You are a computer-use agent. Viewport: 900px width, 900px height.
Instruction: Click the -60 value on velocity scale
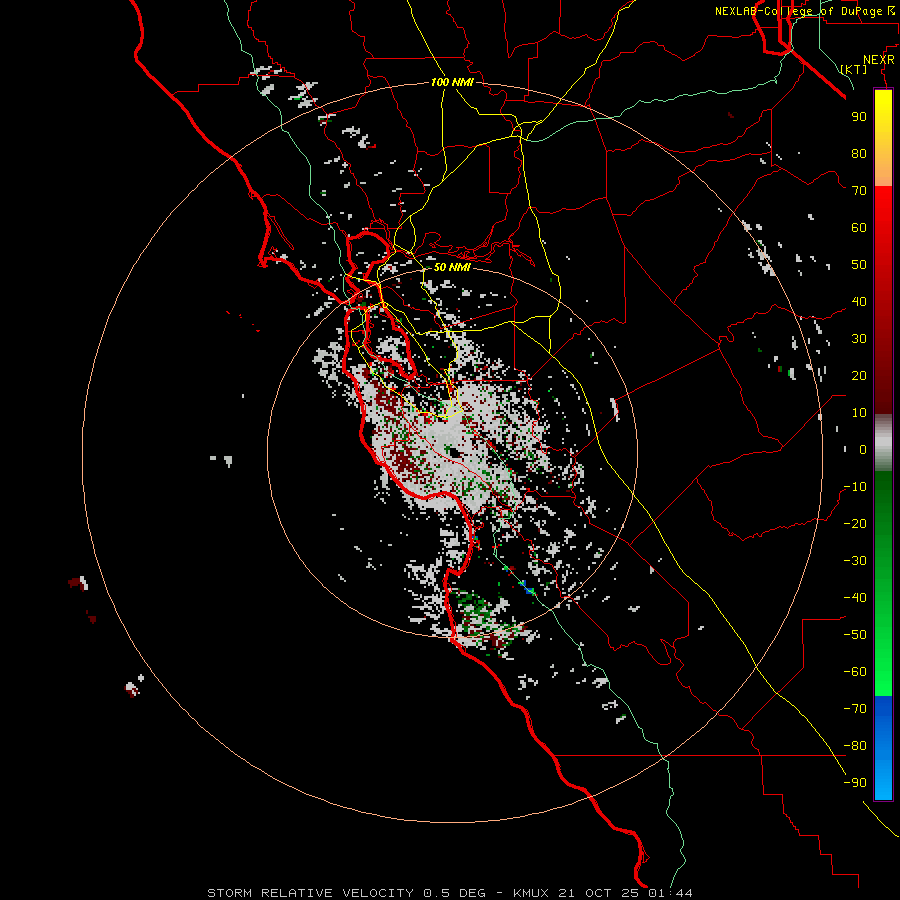(855, 672)
